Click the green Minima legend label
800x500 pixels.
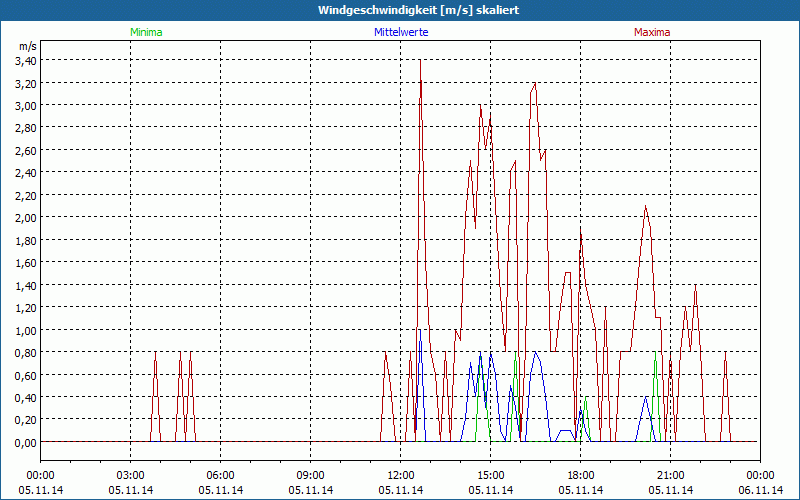point(146,32)
